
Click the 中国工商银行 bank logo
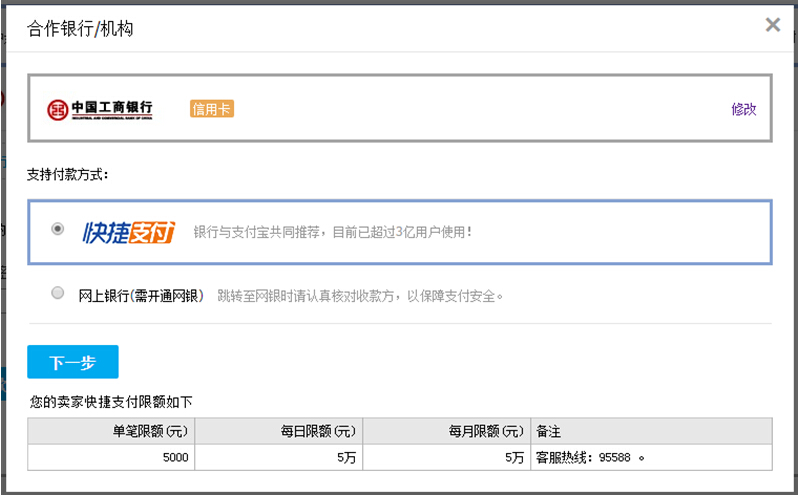pyautogui.click(x=100, y=109)
